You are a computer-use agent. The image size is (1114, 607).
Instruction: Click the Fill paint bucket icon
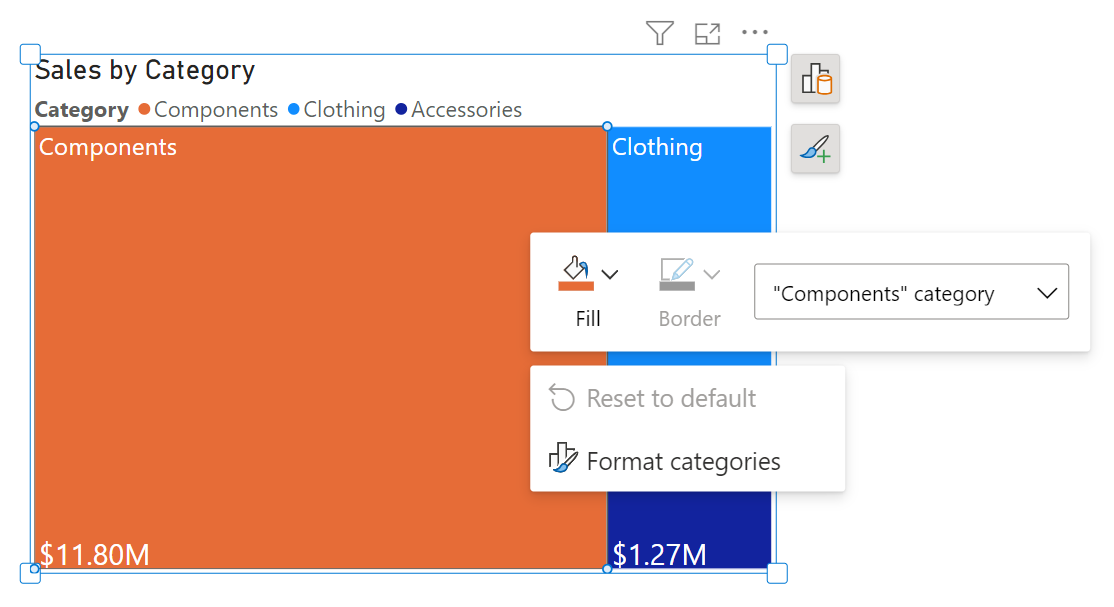[576, 268]
